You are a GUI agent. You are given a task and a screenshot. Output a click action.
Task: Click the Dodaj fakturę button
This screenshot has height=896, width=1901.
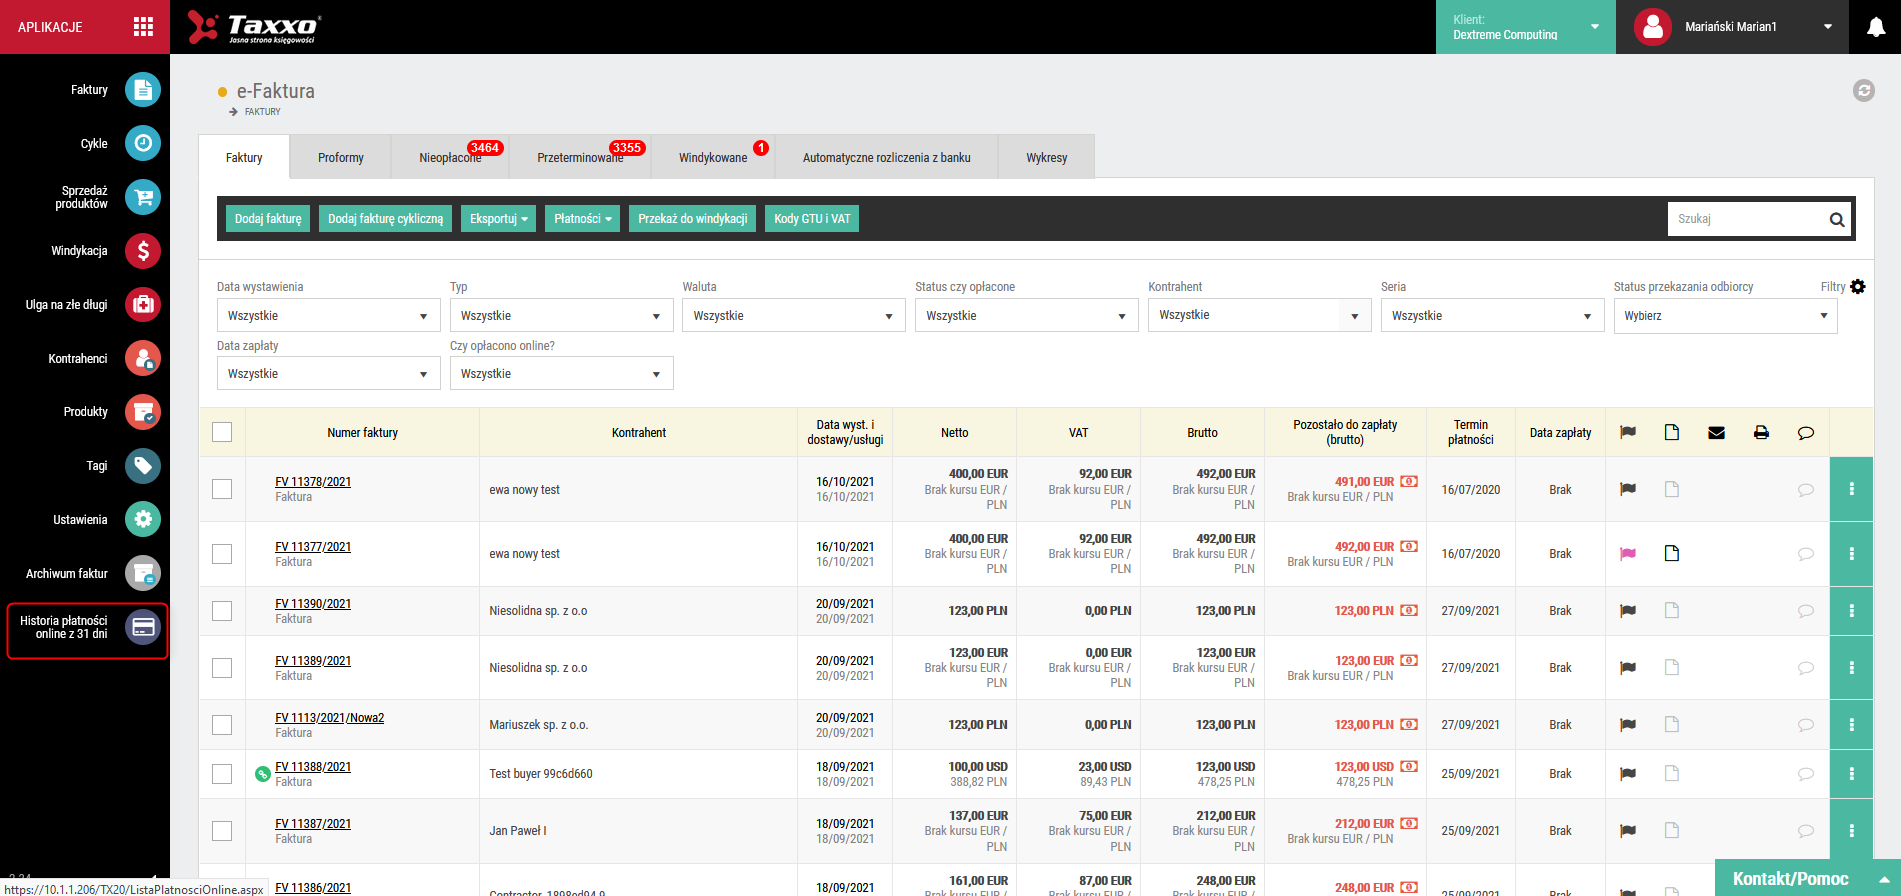(268, 219)
